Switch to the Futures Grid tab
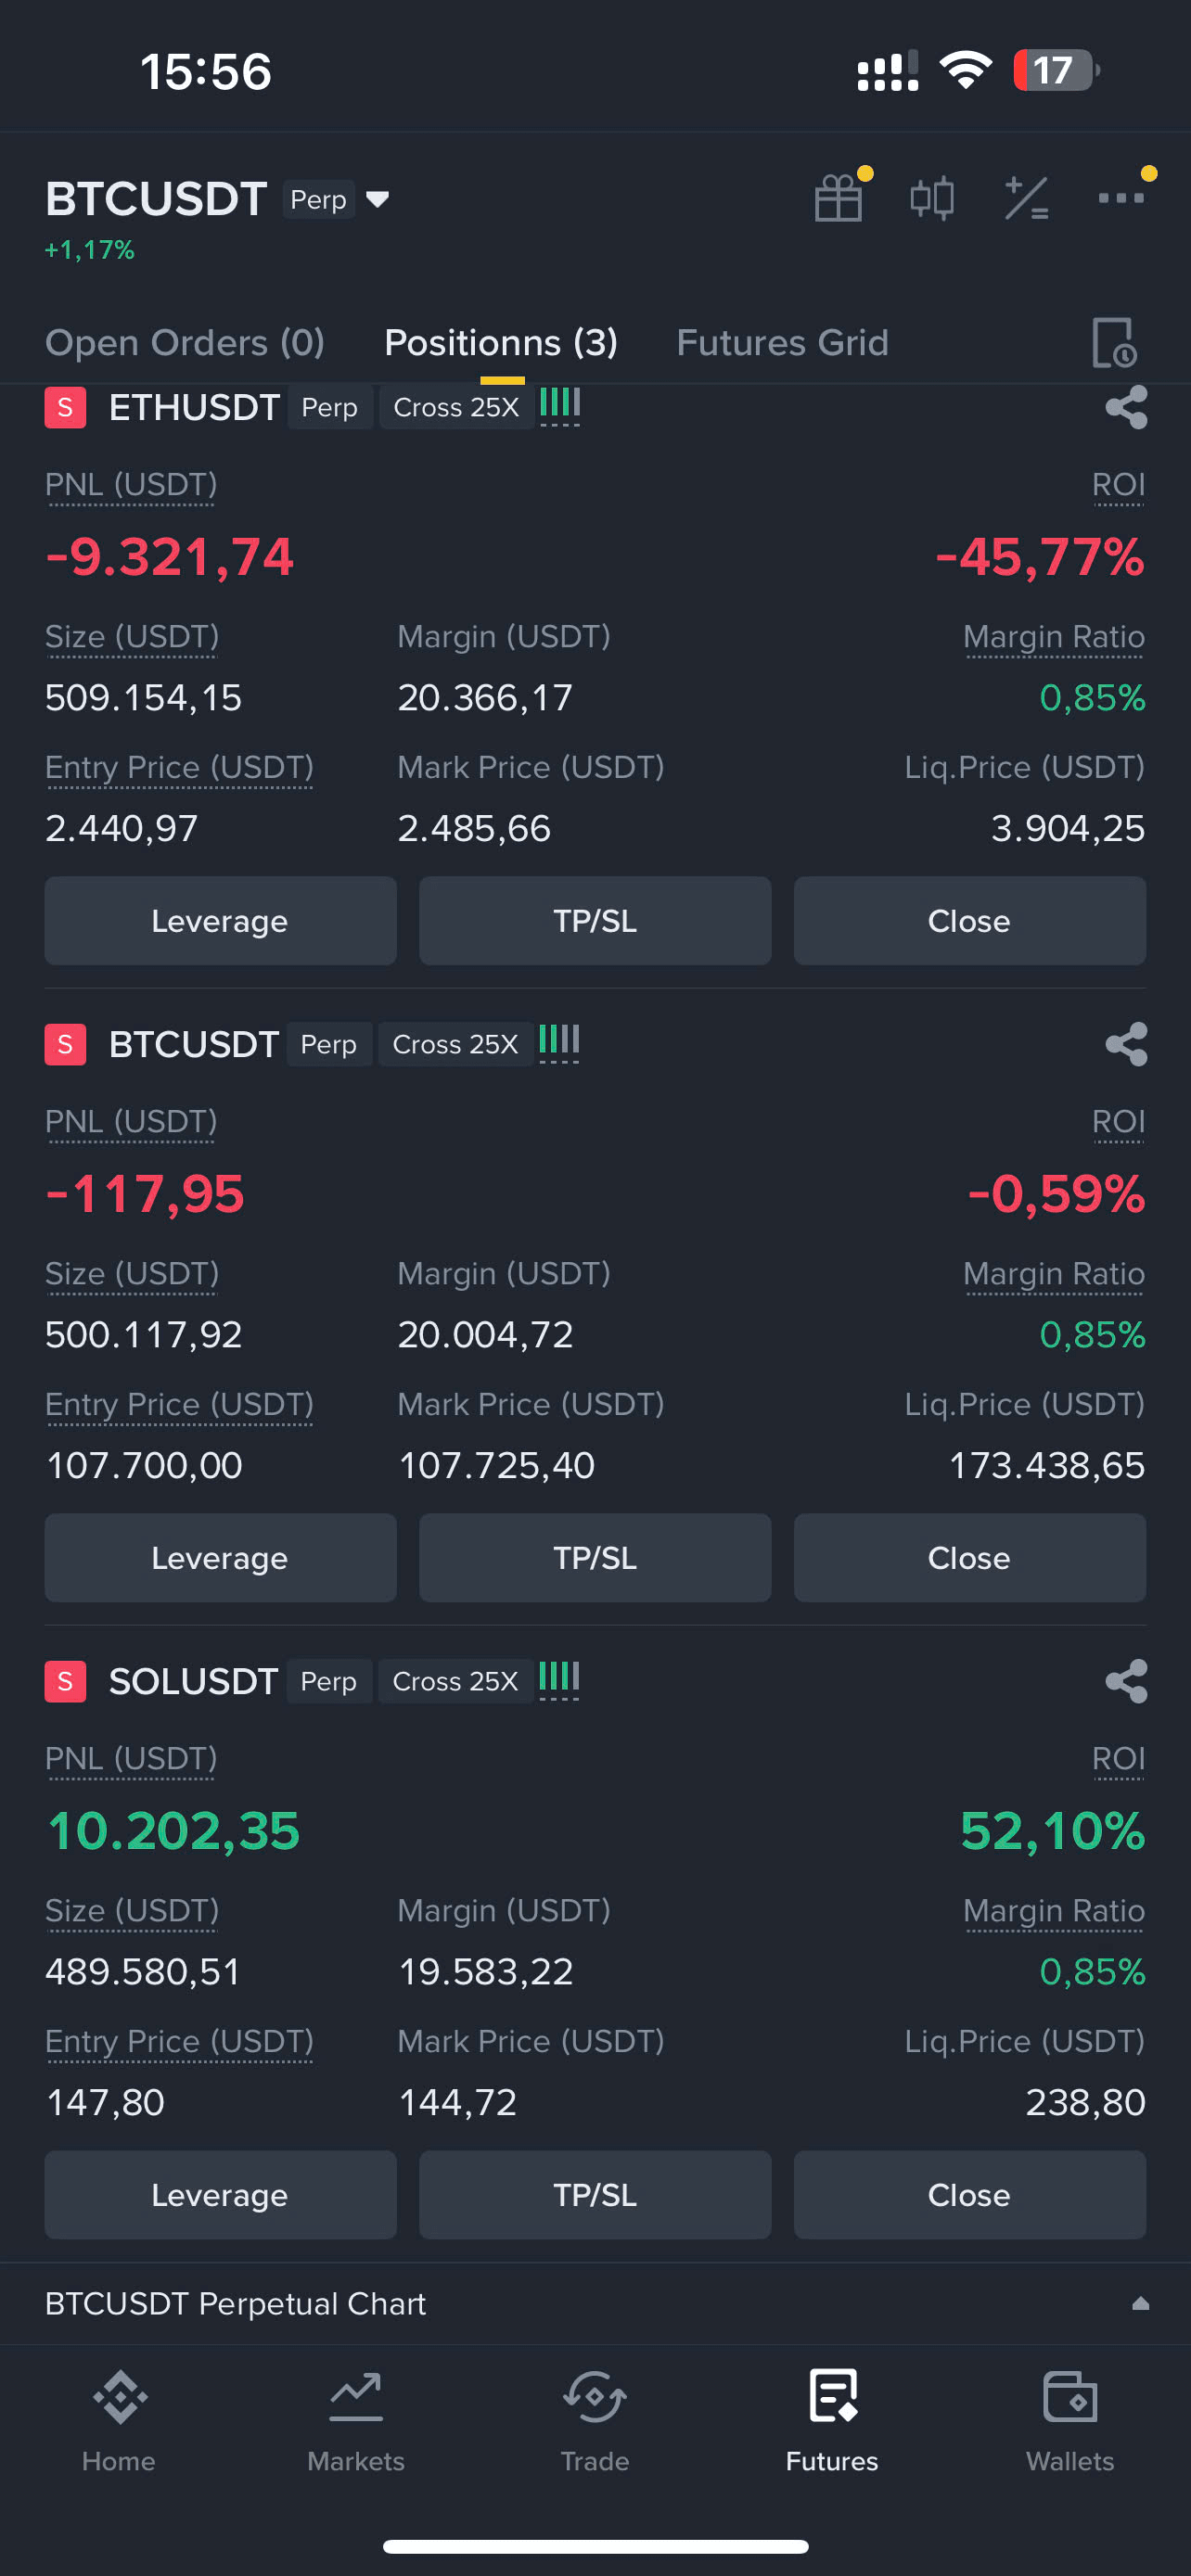This screenshot has width=1191, height=2576. pos(782,343)
